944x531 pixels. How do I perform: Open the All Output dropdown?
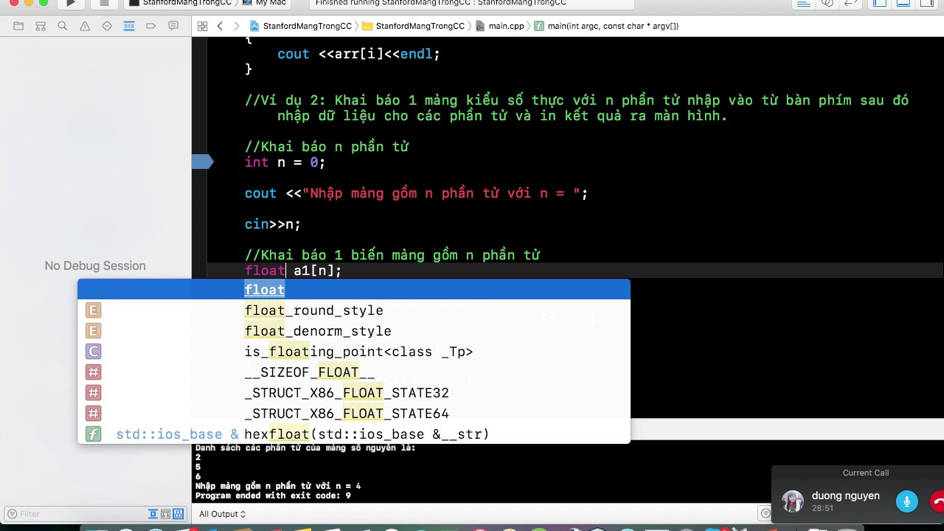coord(222,514)
